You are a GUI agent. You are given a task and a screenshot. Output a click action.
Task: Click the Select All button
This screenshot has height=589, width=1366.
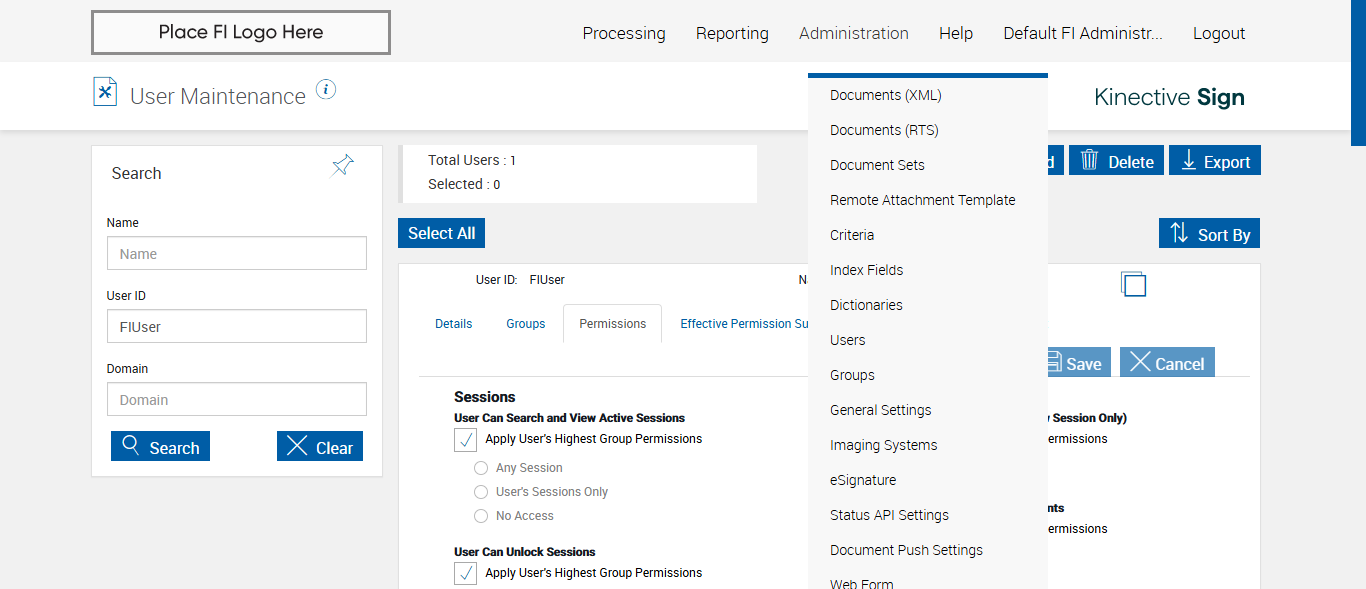(441, 233)
